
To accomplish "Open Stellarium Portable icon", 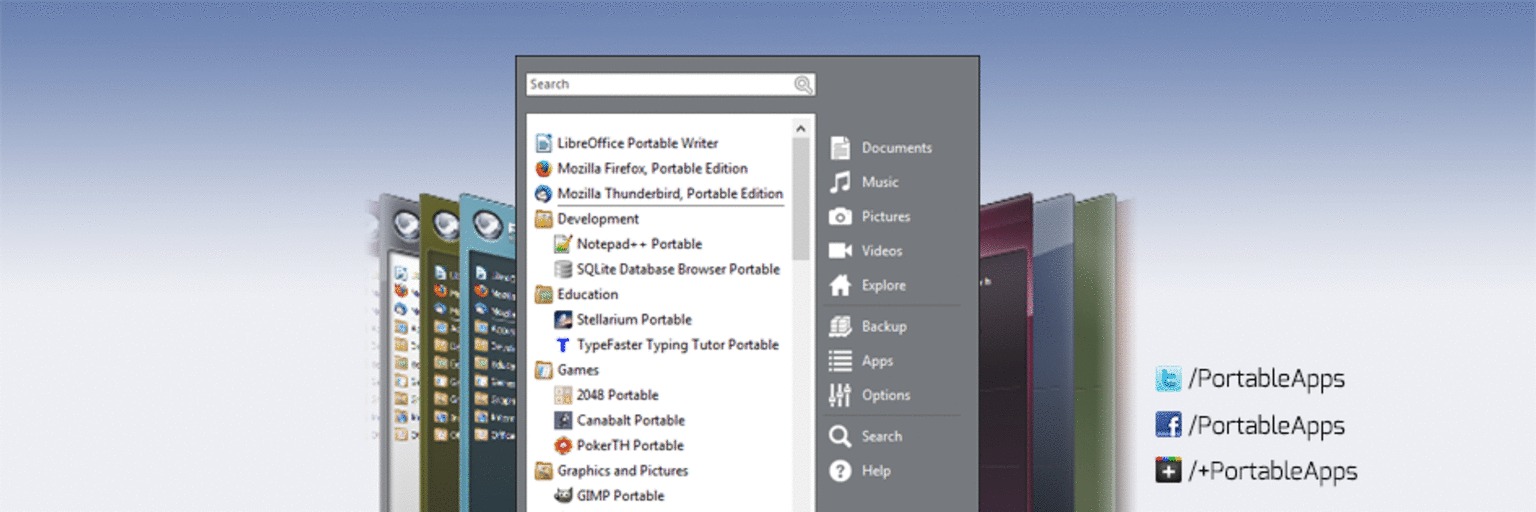I will point(563,319).
